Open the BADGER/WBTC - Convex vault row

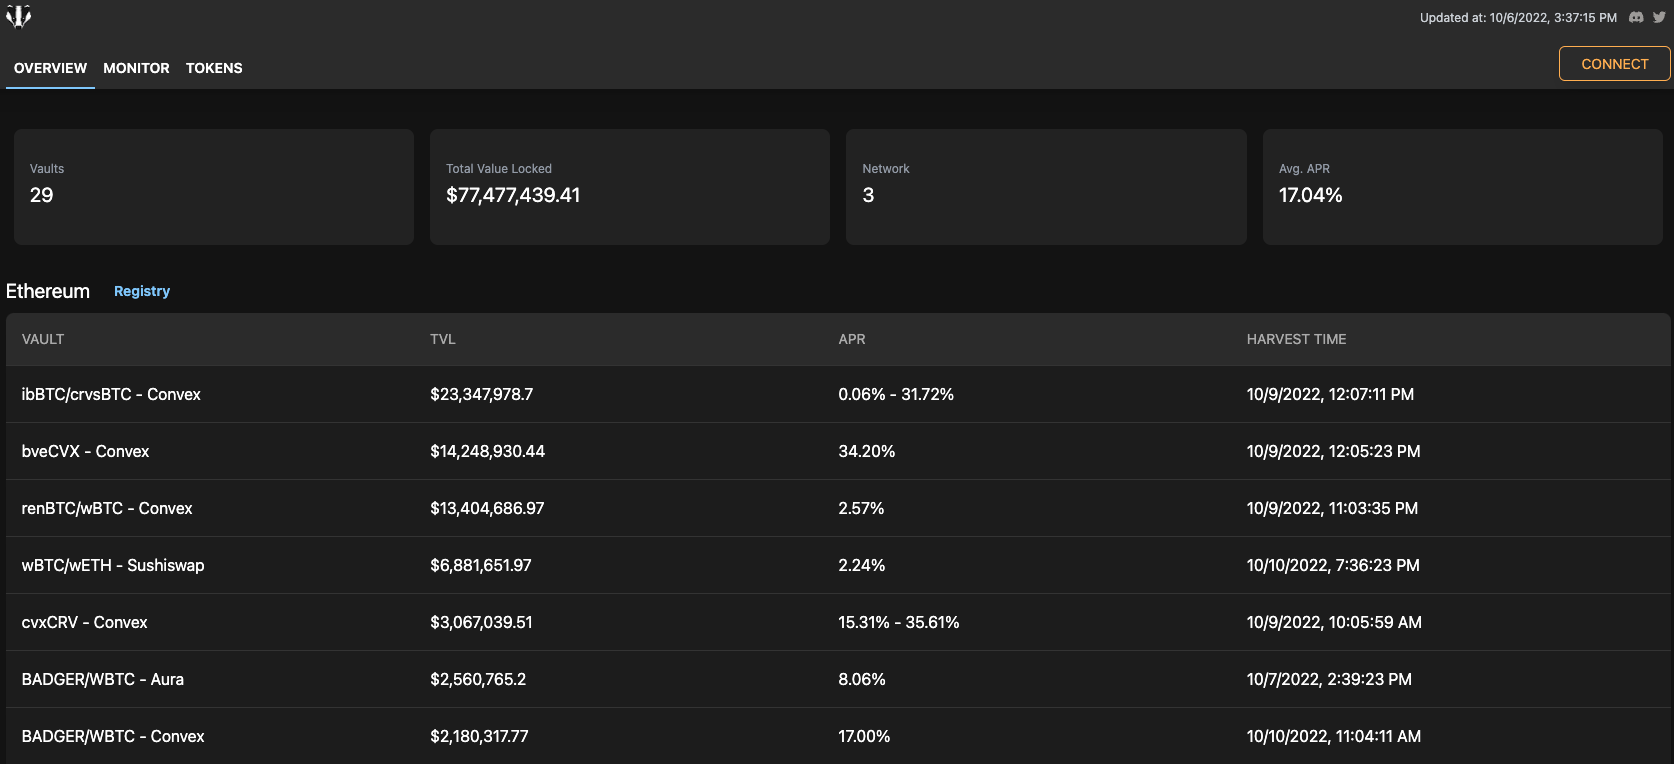coord(113,736)
